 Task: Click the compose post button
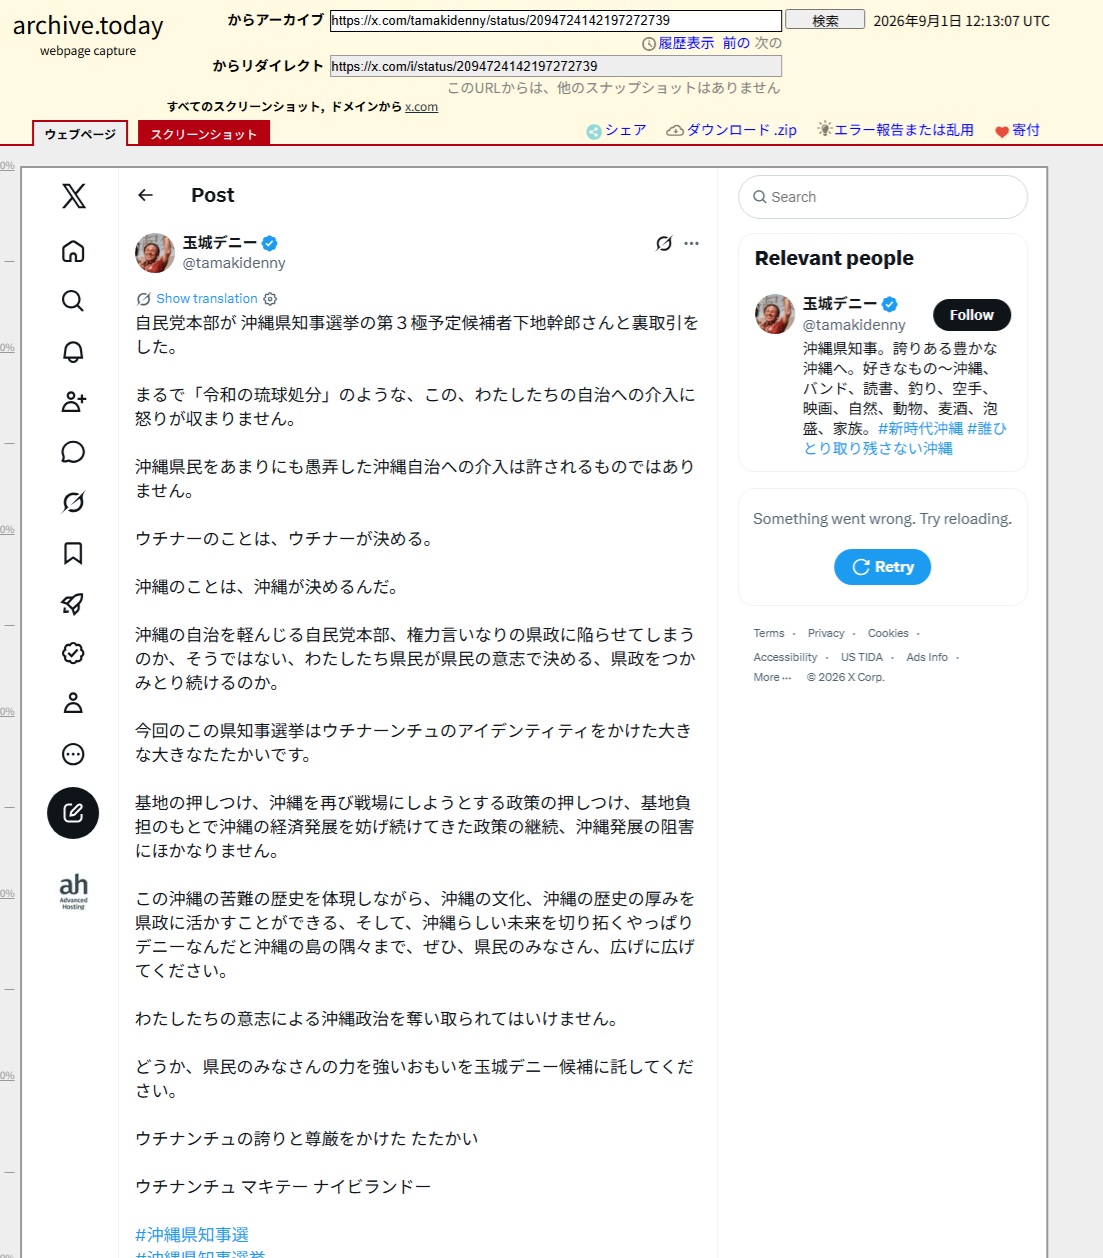click(73, 813)
